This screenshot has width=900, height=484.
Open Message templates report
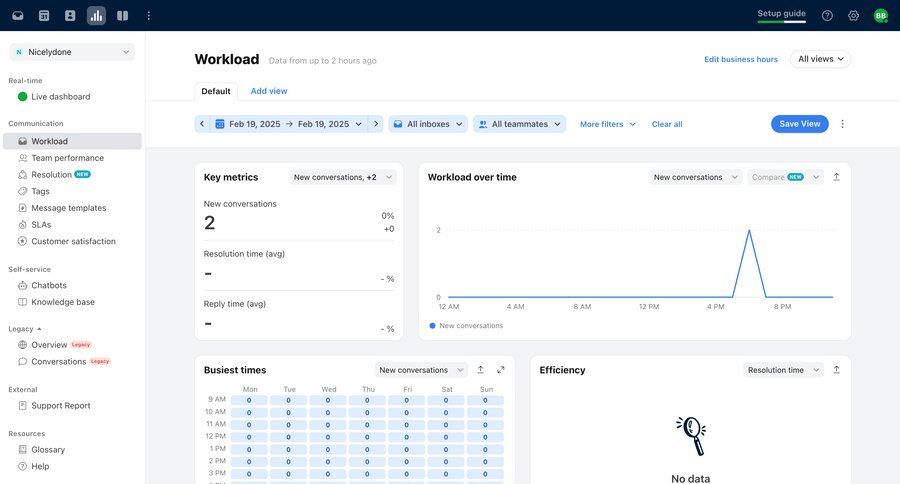68,208
